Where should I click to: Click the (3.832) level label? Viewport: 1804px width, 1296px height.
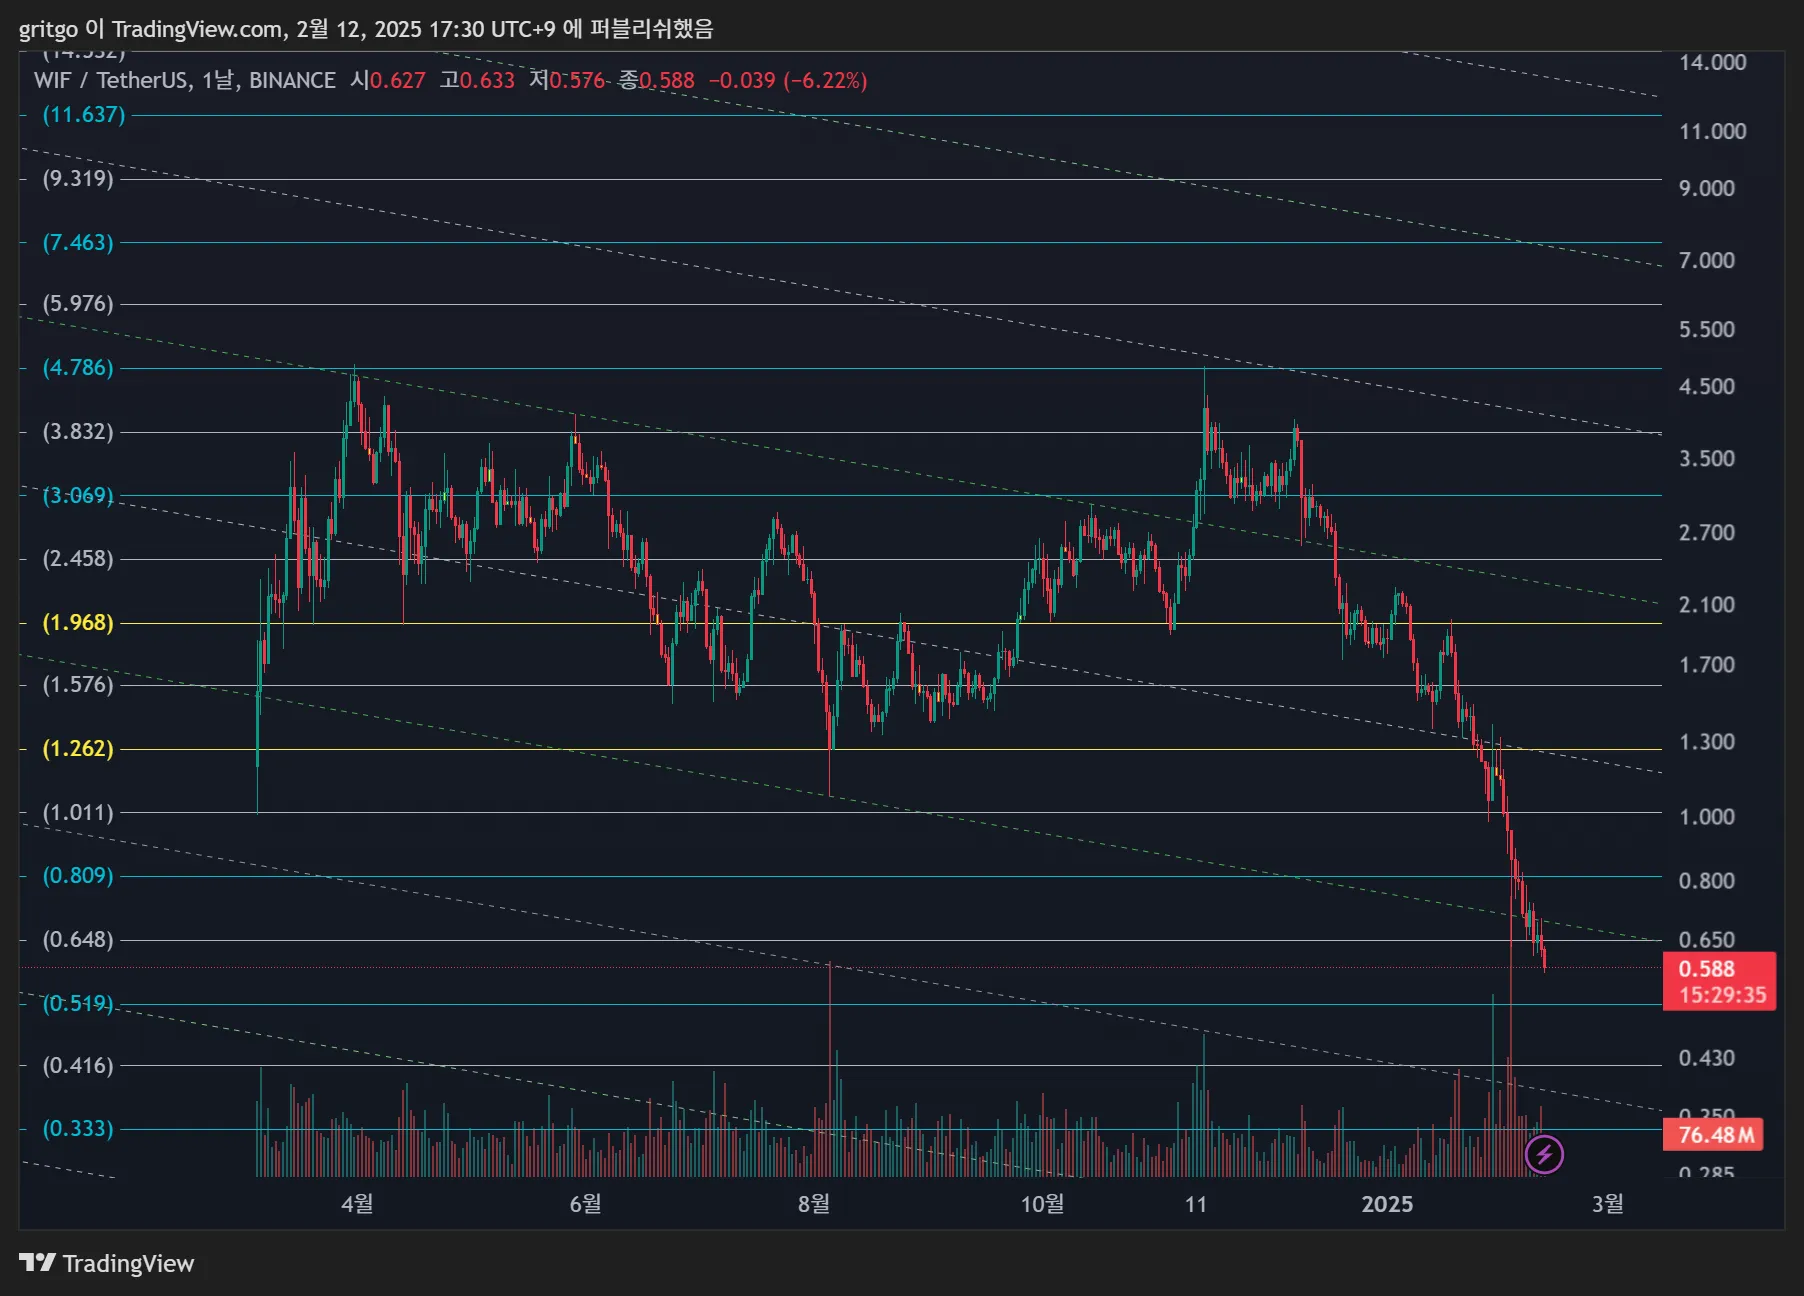pyautogui.click(x=78, y=432)
